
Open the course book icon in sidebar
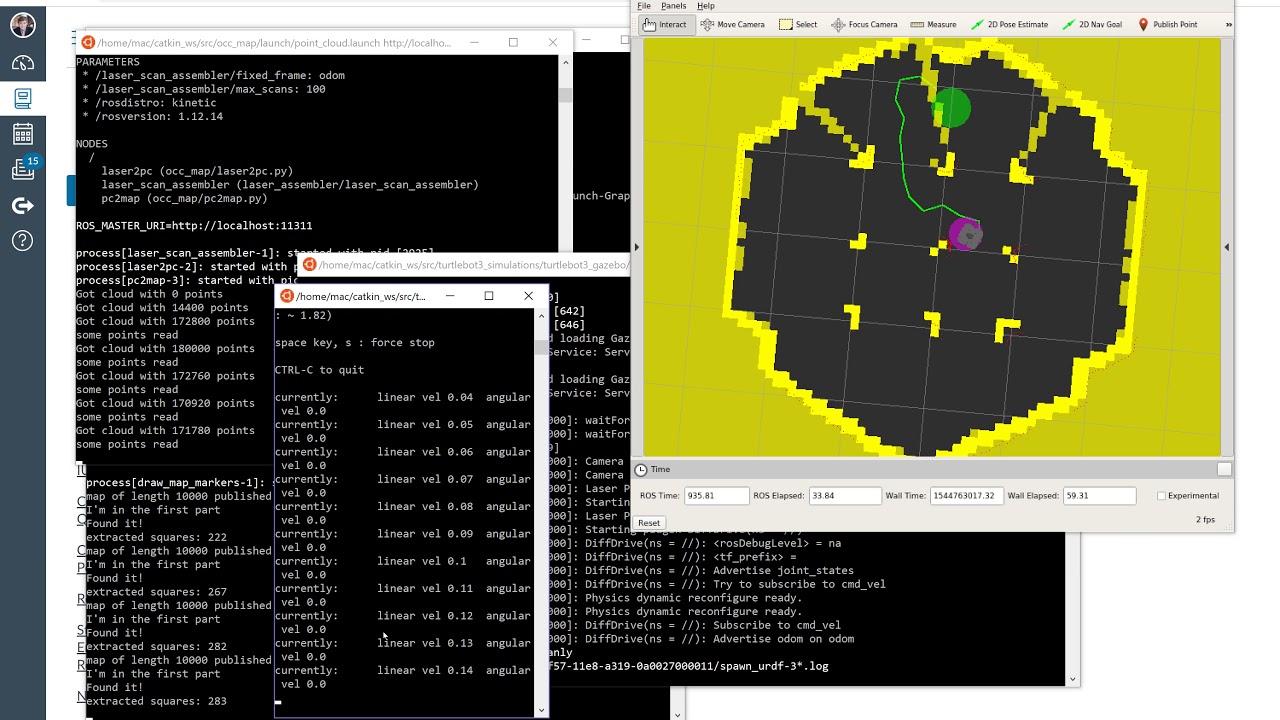pos(23,98)
